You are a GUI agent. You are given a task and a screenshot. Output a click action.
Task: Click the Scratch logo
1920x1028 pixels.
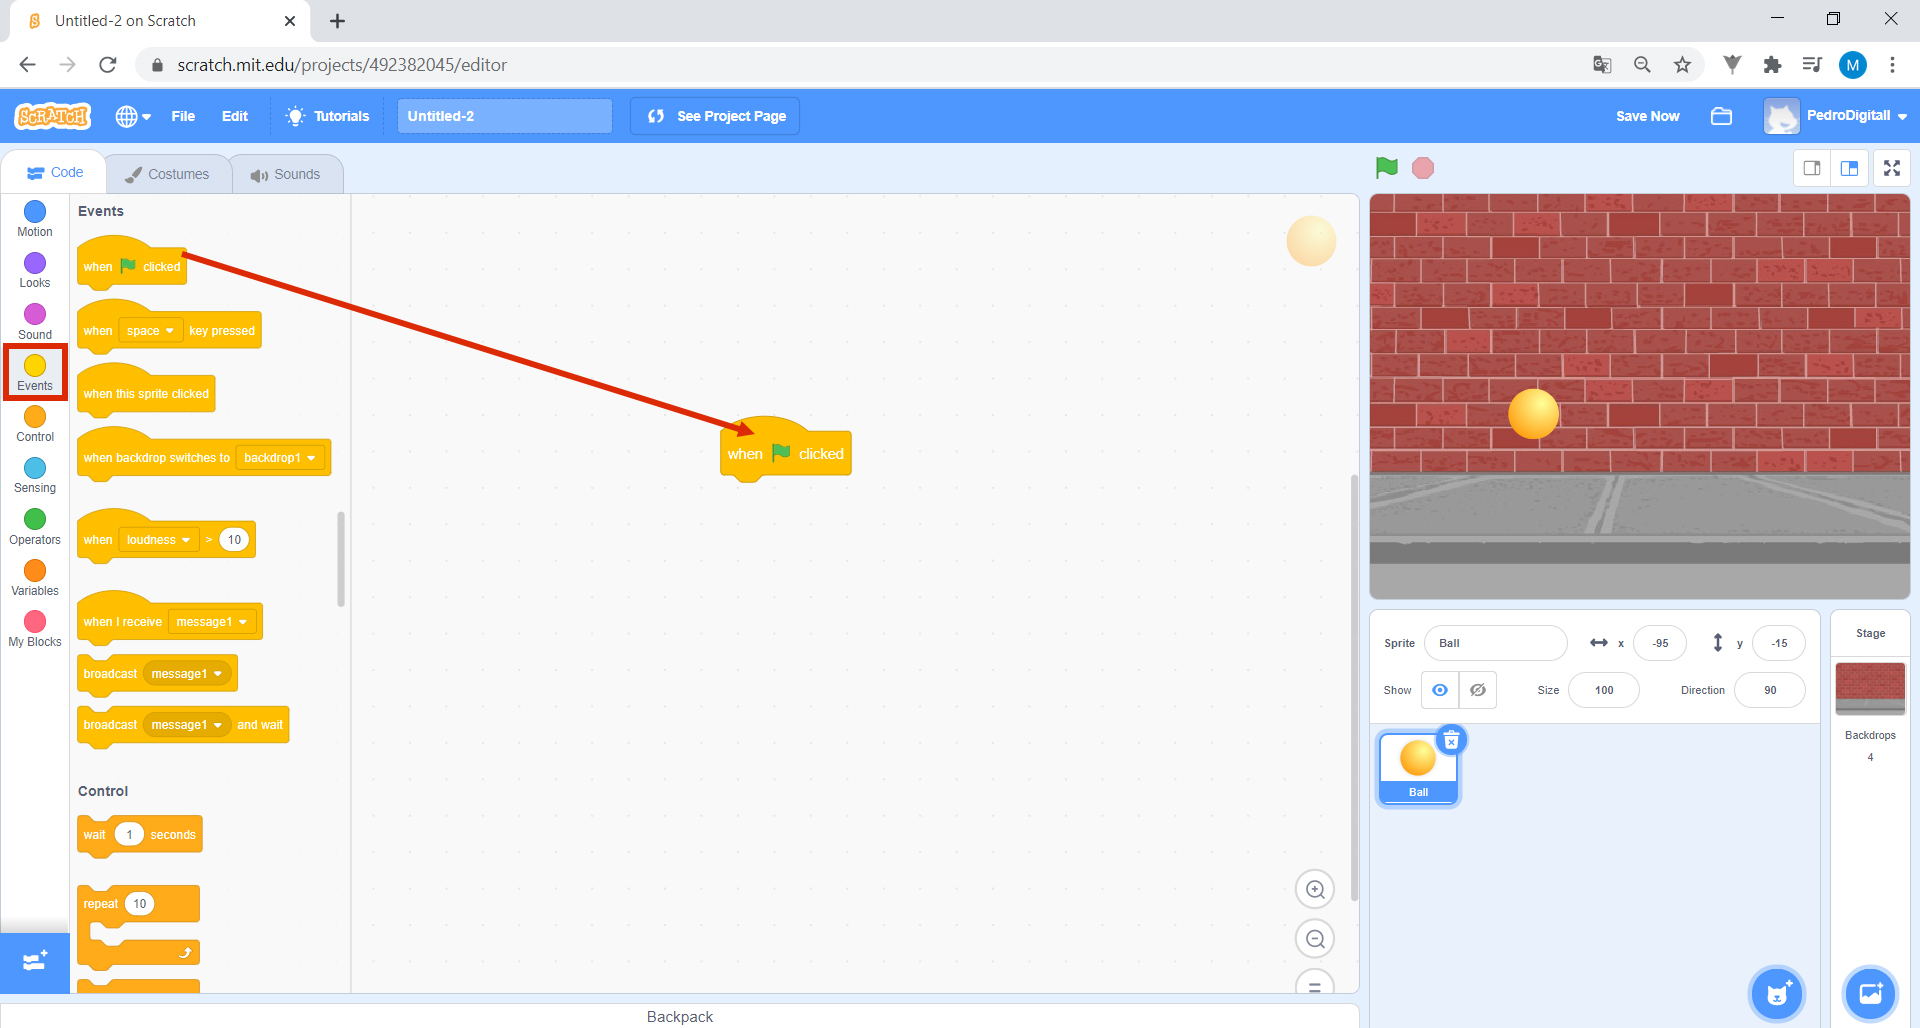click(x=53, y=116)
